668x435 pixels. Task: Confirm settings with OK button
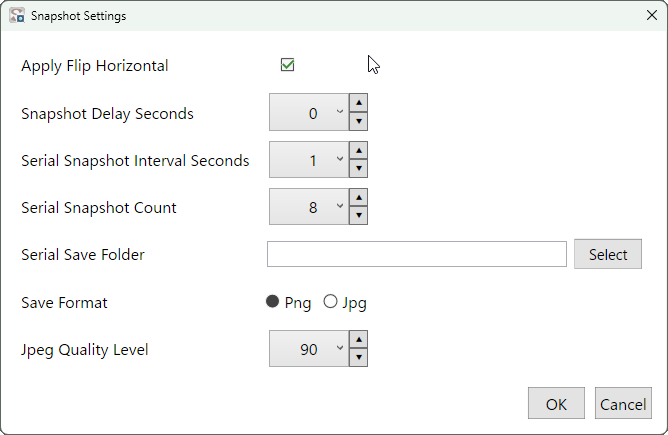tap(556, 403)
